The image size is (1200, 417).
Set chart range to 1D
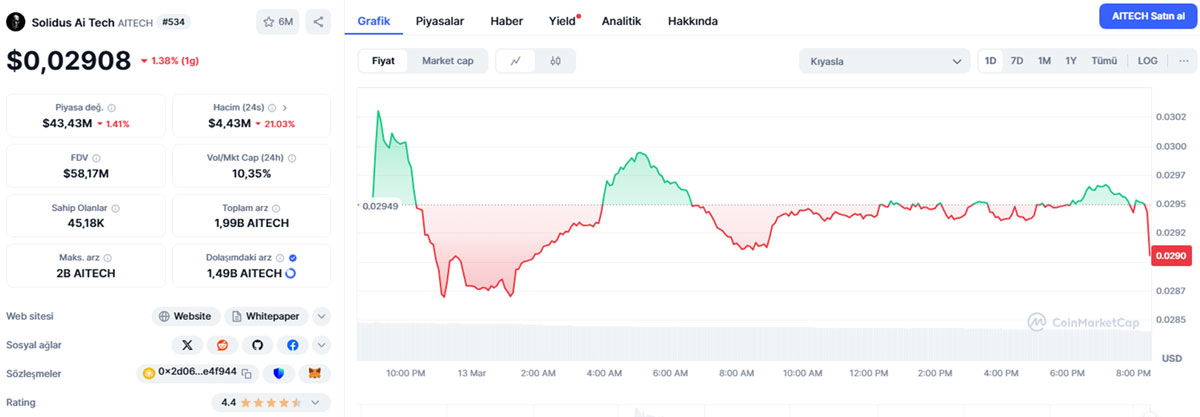pos(990,61)
